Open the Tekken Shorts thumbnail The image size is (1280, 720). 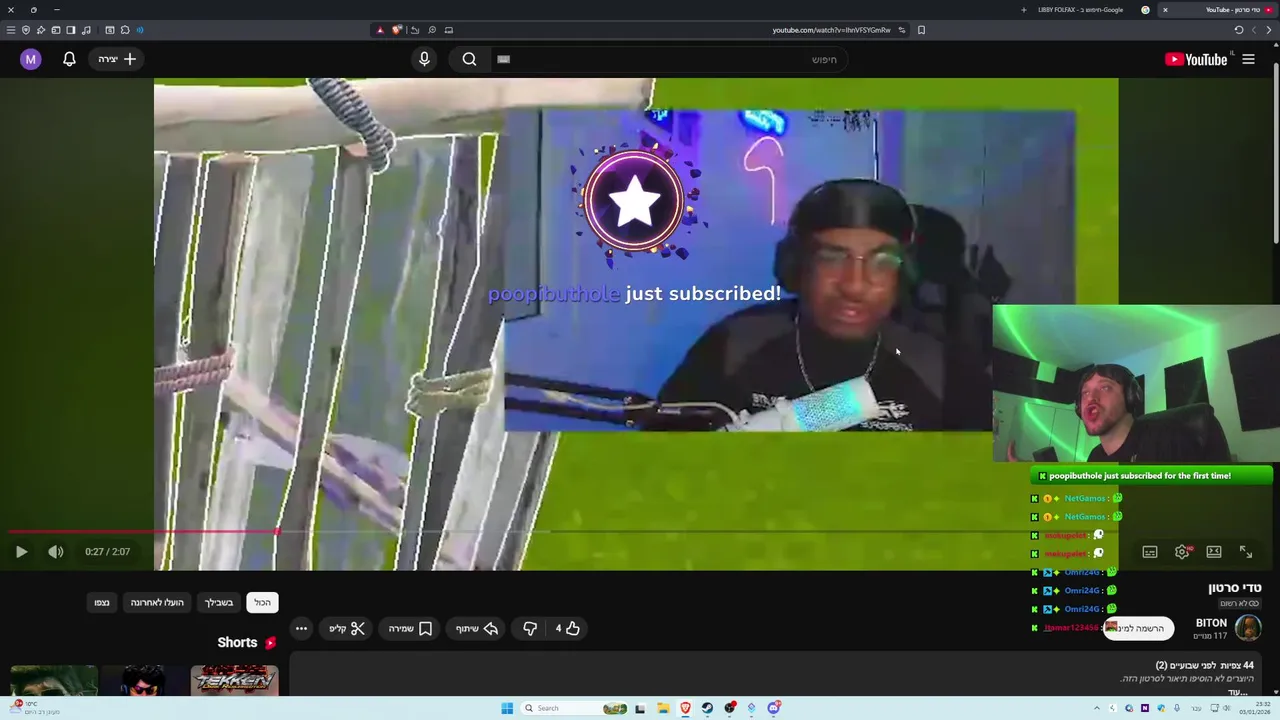(x=234, y=680)
